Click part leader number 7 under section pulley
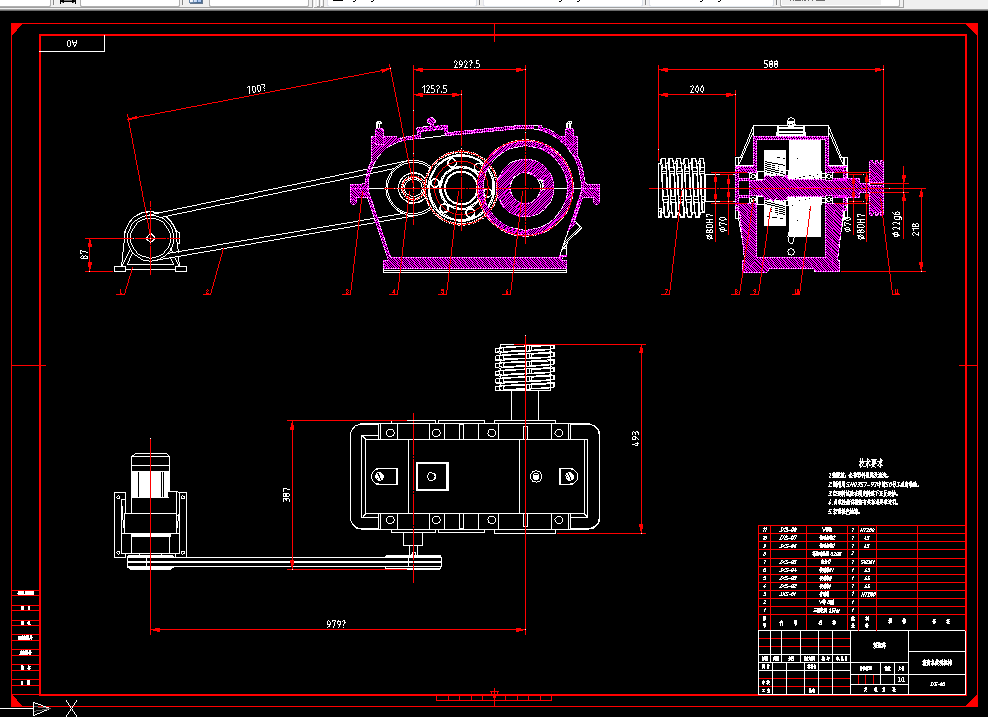The image size is (988, 717). [666, 292]
